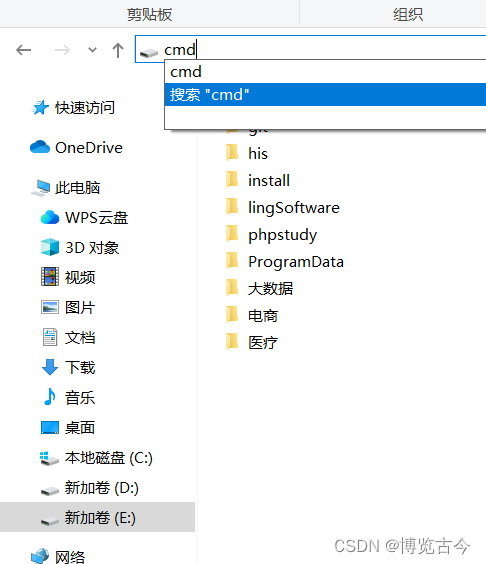This screenshot has width=486, height=564.
Task: Click the 视频 film strip icon
Action: pos(50,277)
